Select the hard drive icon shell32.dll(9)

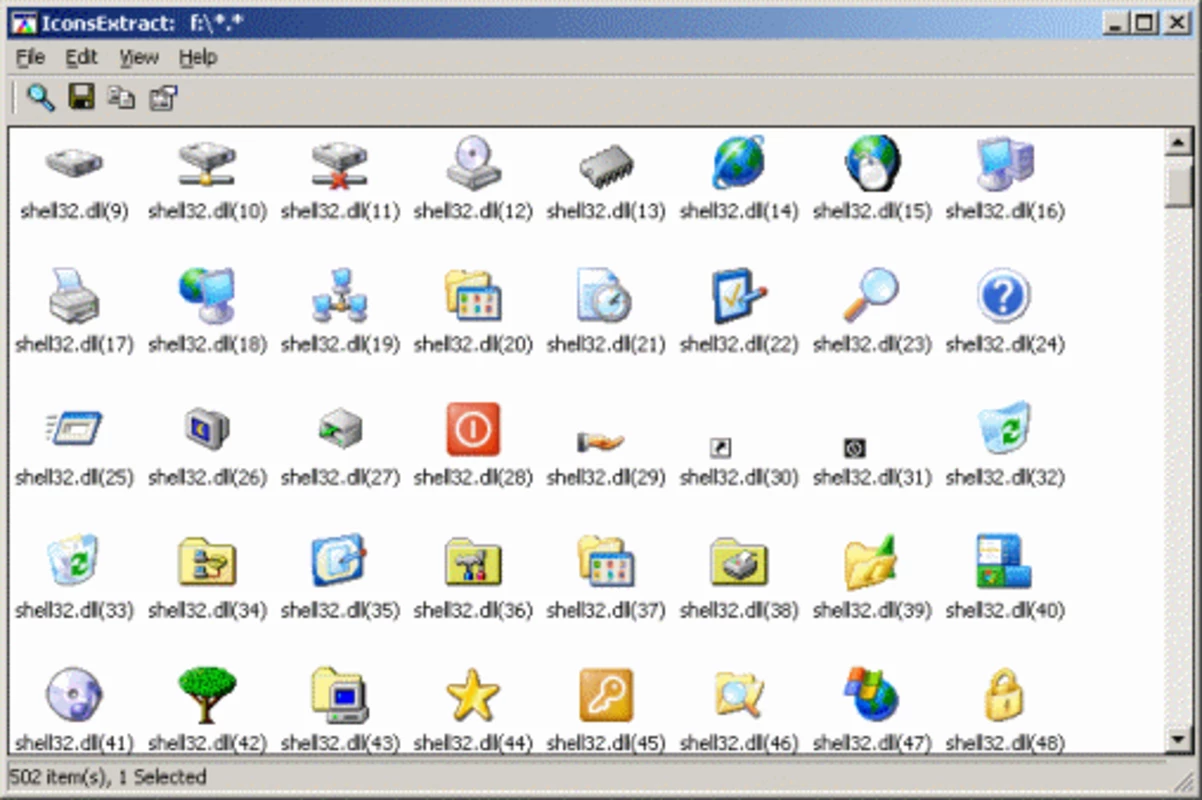click(x=74, y=163)
